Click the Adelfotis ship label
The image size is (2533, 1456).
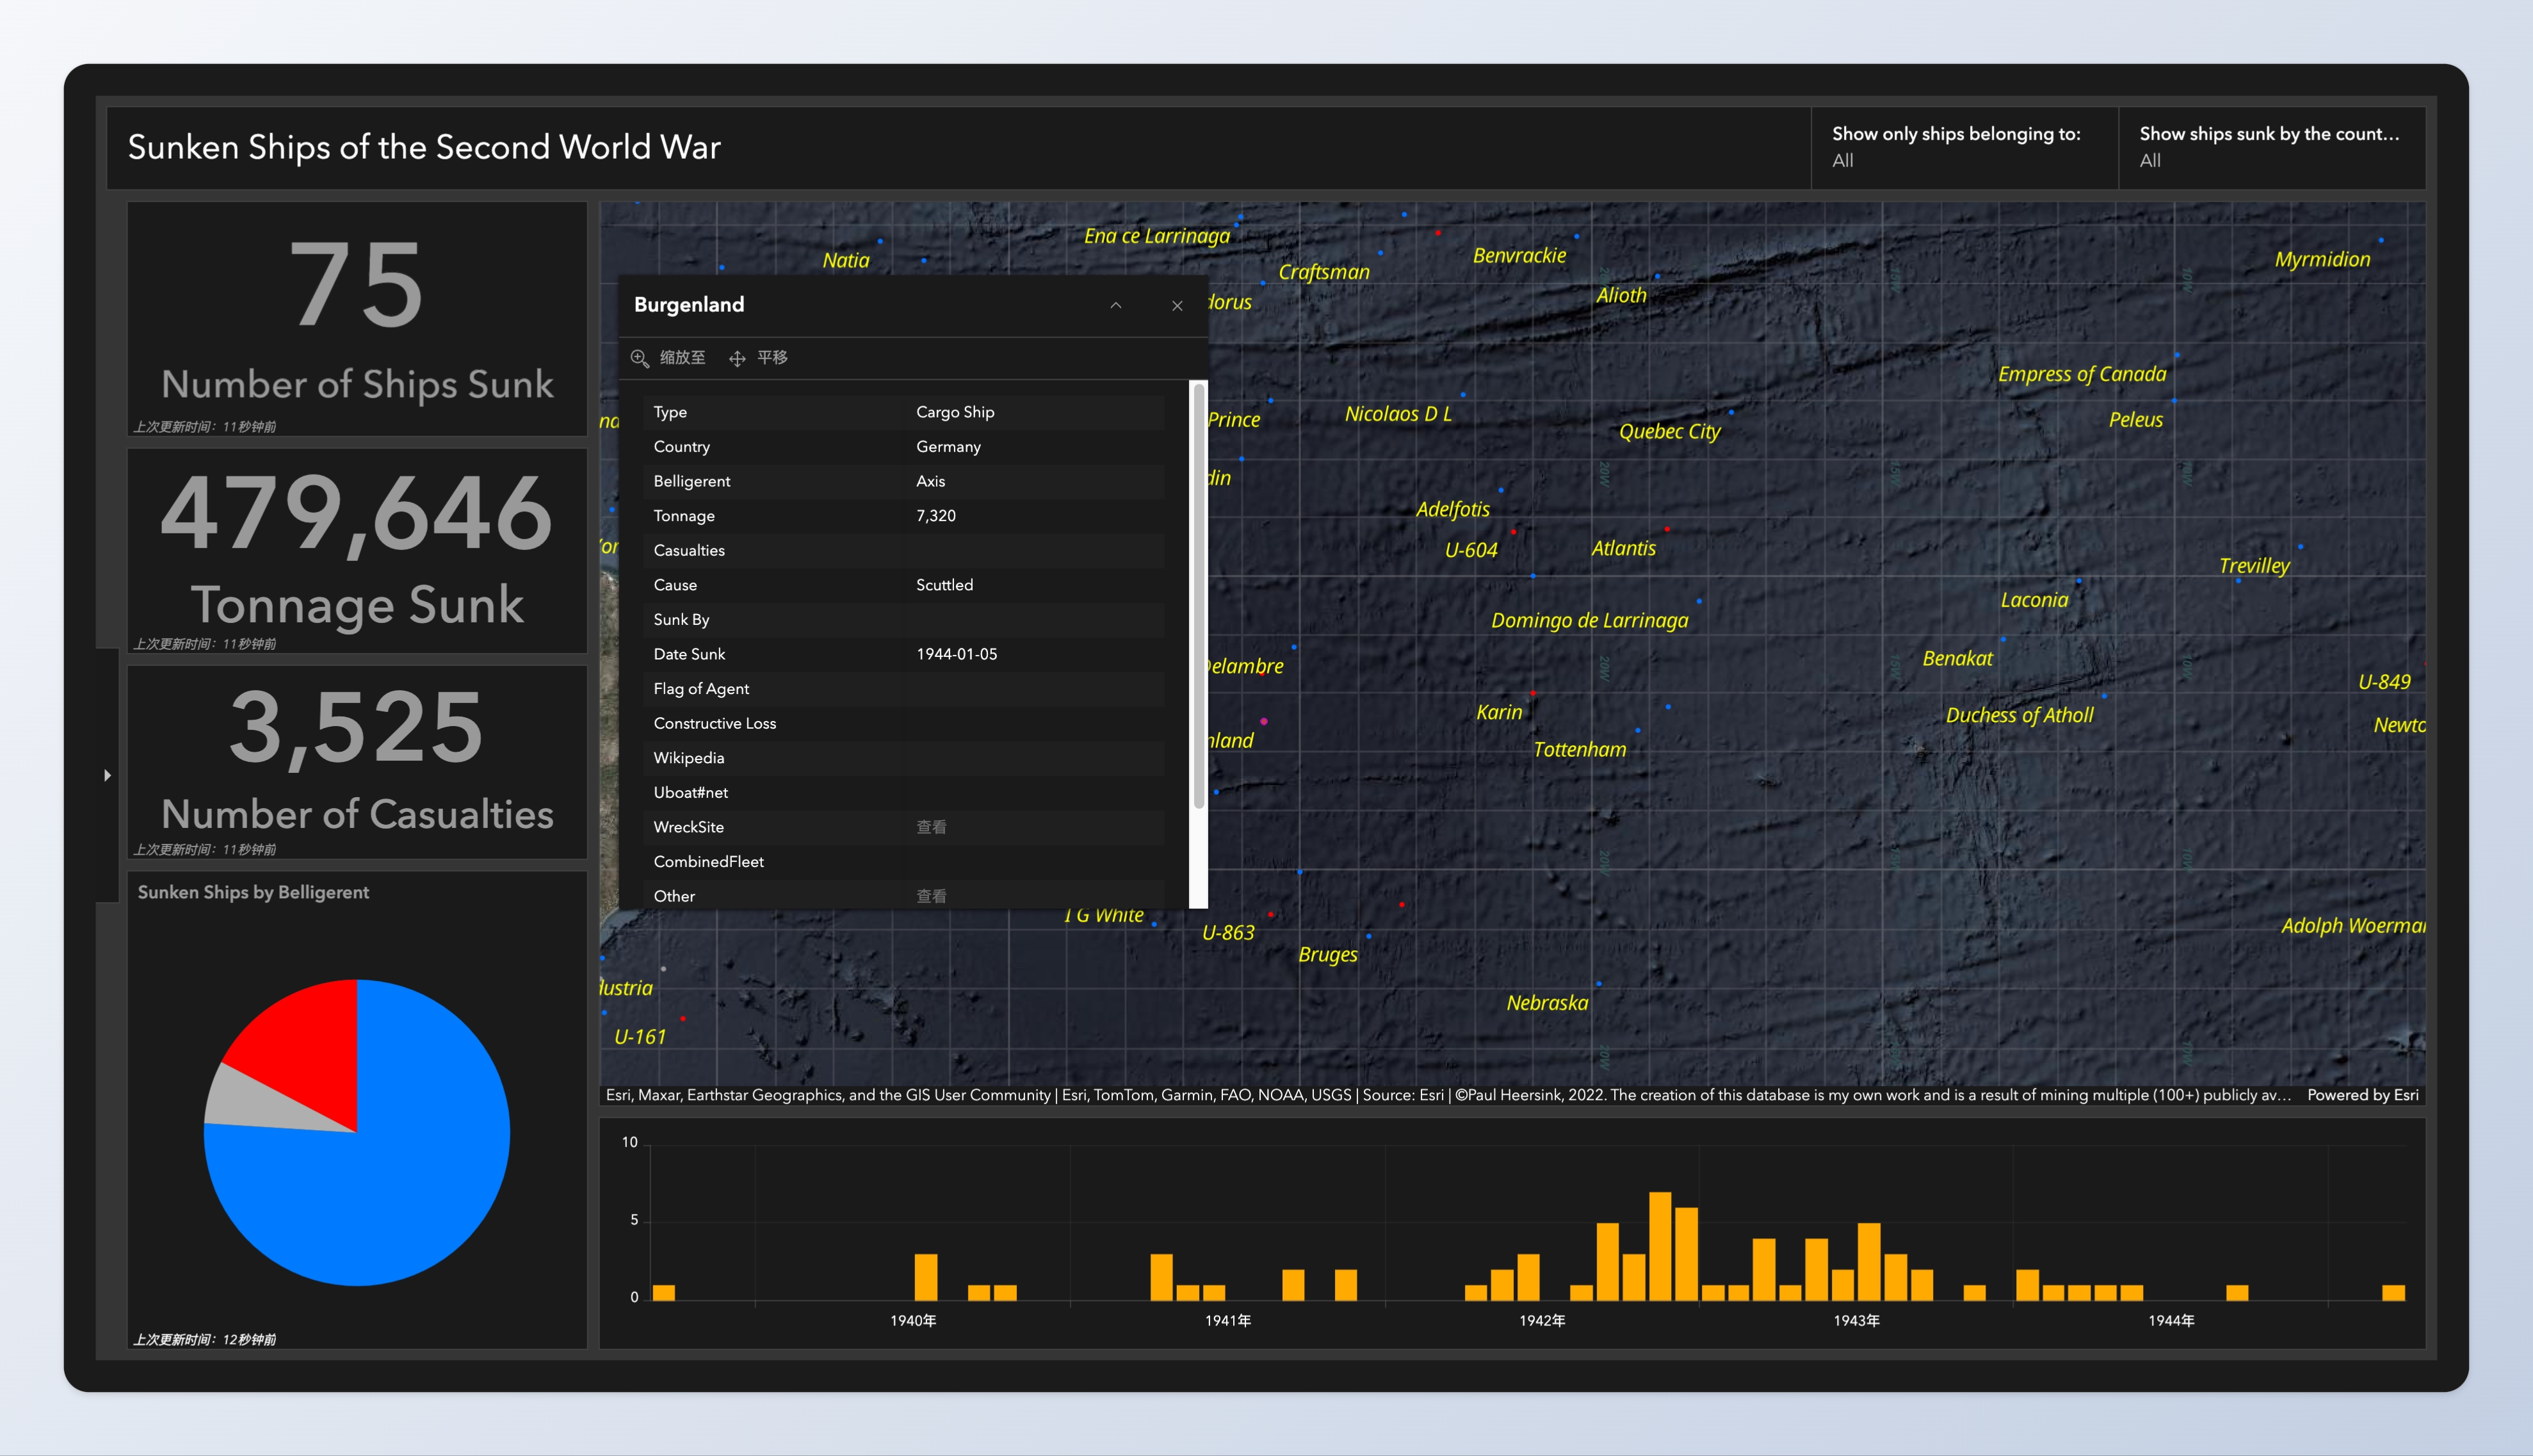1452,509
